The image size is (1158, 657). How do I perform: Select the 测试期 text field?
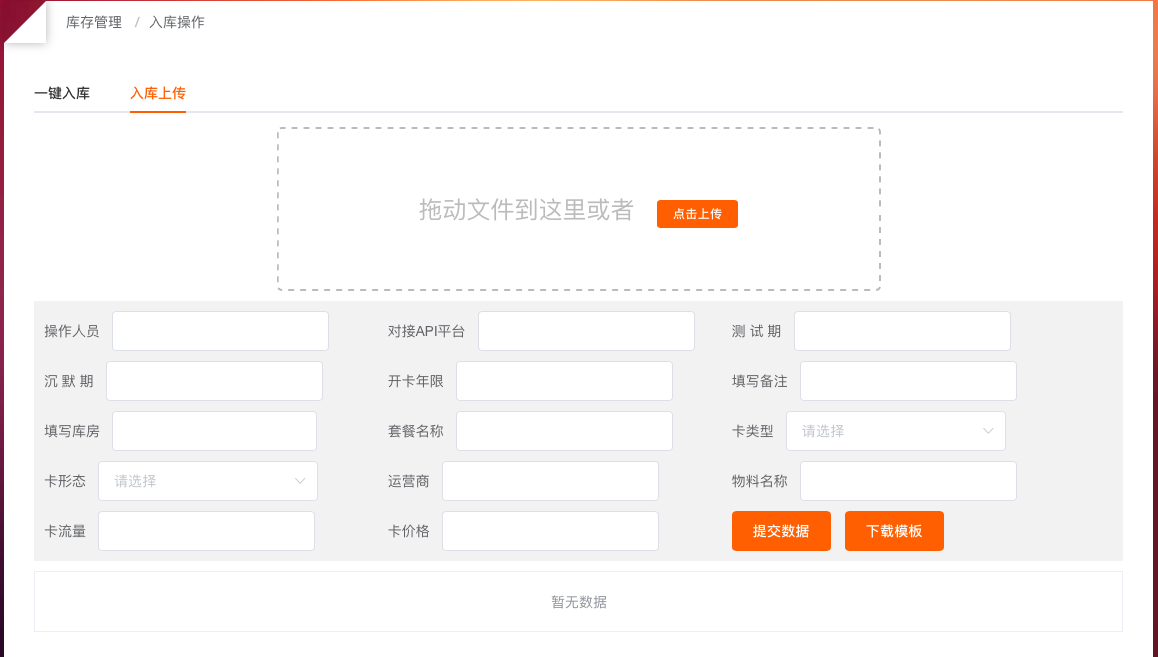[902, 331]
